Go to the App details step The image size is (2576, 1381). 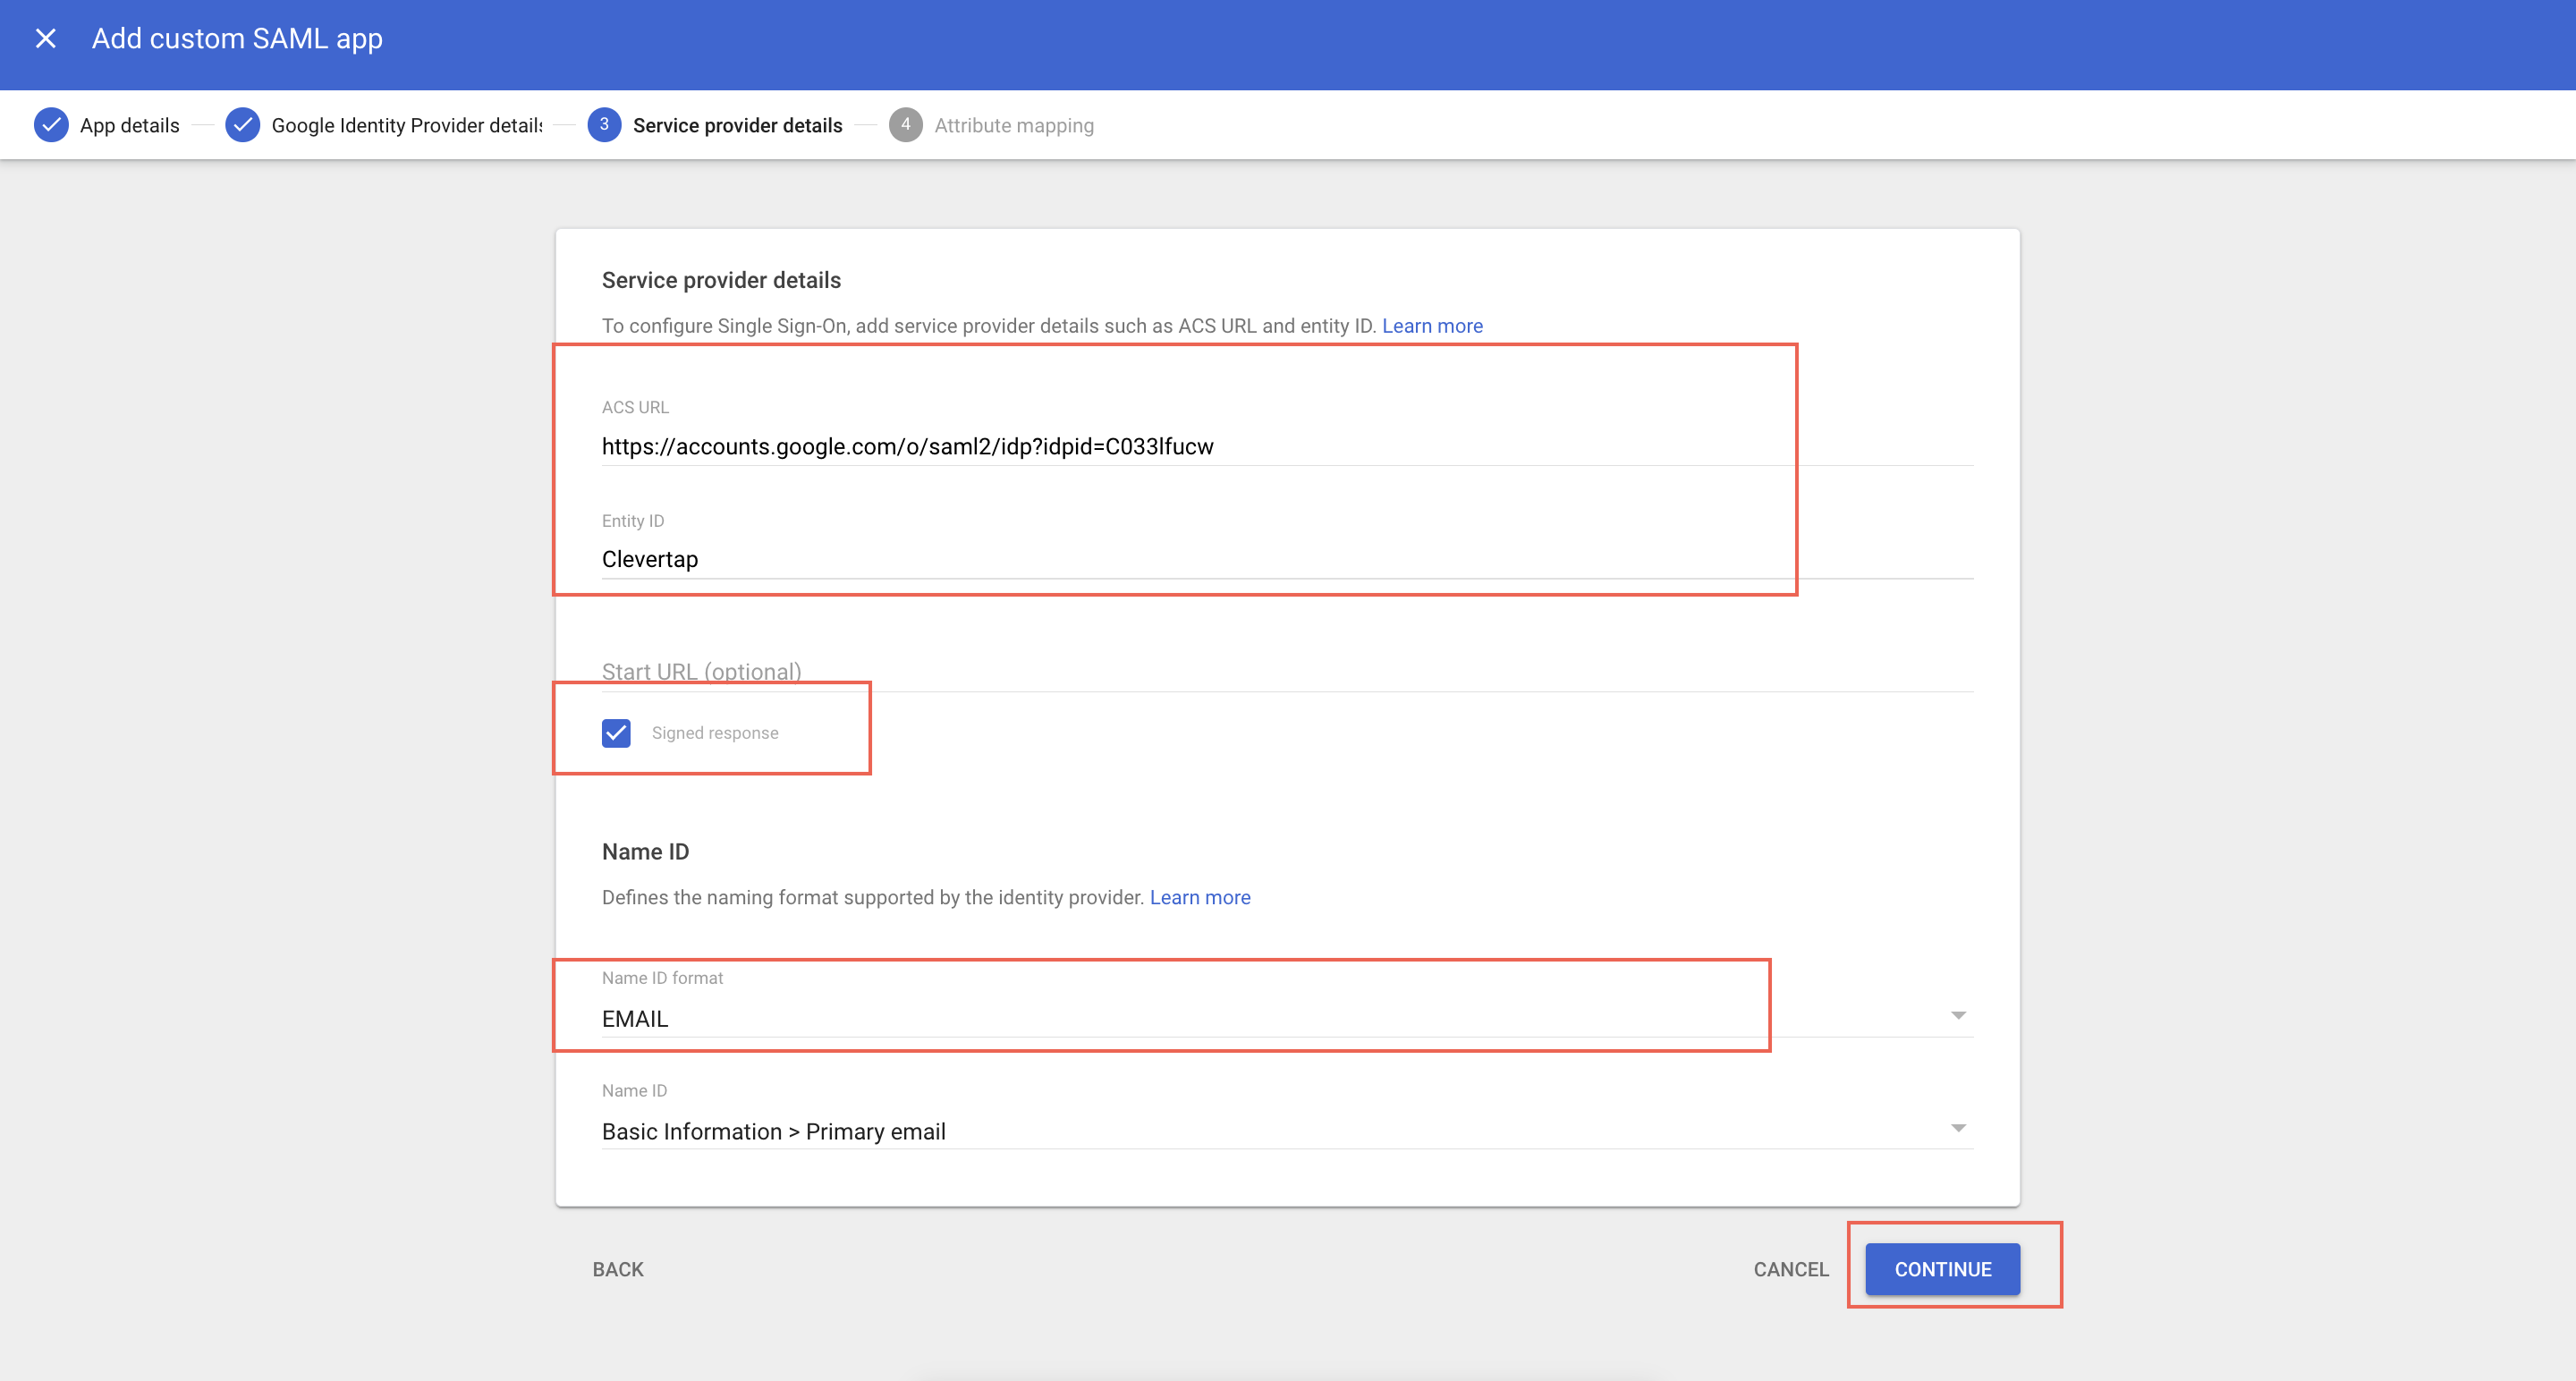point(130,126)
